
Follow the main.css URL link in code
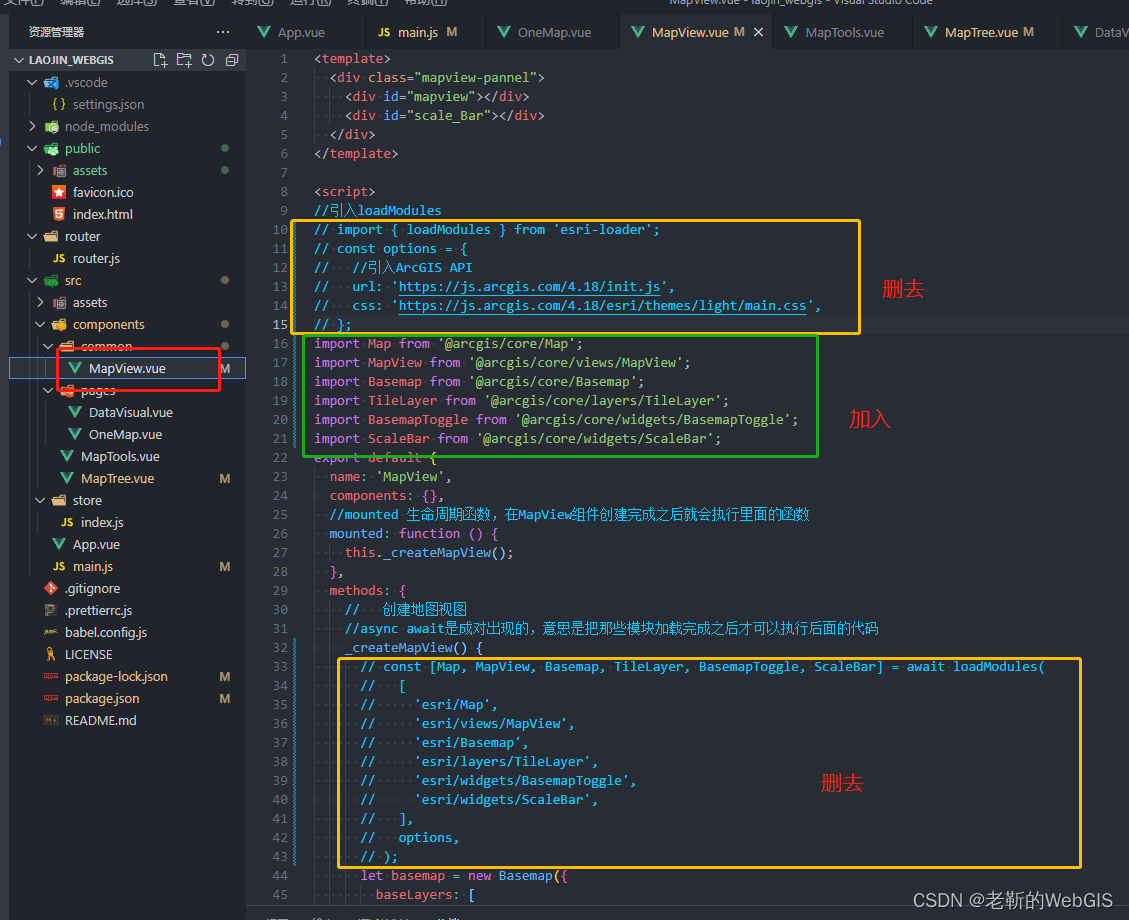[603, 305]
